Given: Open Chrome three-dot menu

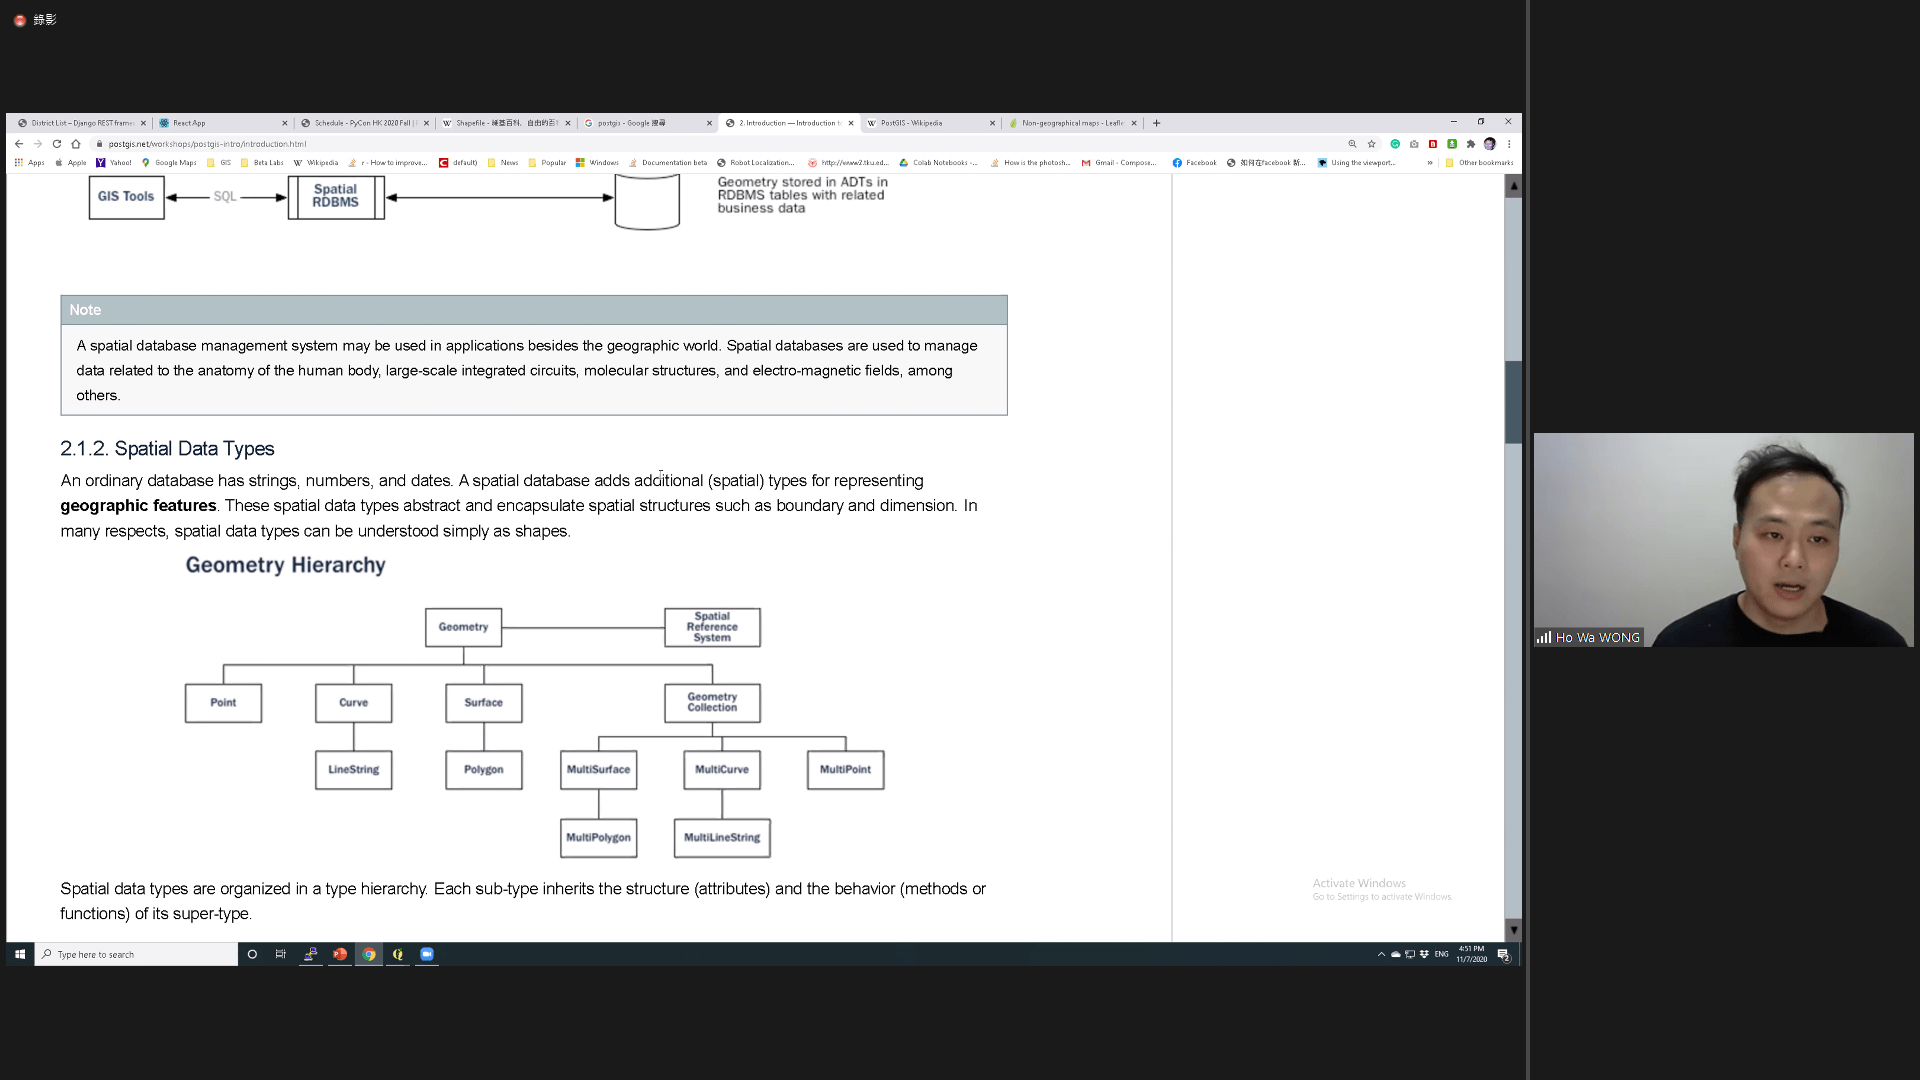Looking at the screenshot, I should tap(1509, 144).
